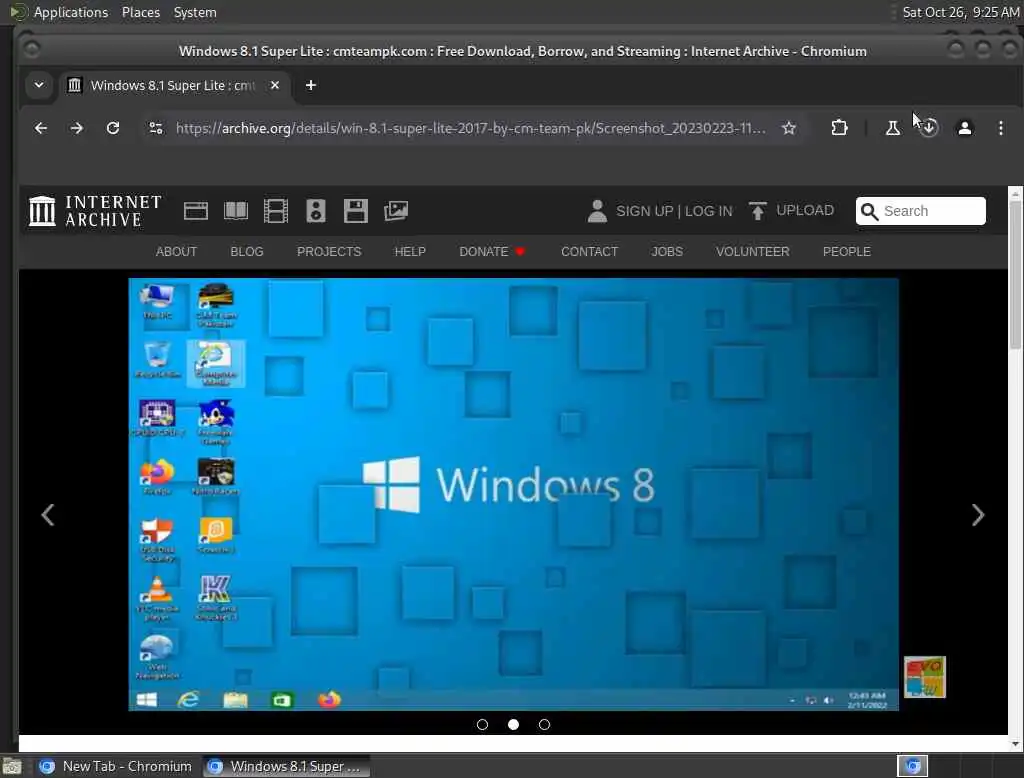
Task: Click the clock Sat Oct 26, 9:25 AM
Action: pos(960,12)
